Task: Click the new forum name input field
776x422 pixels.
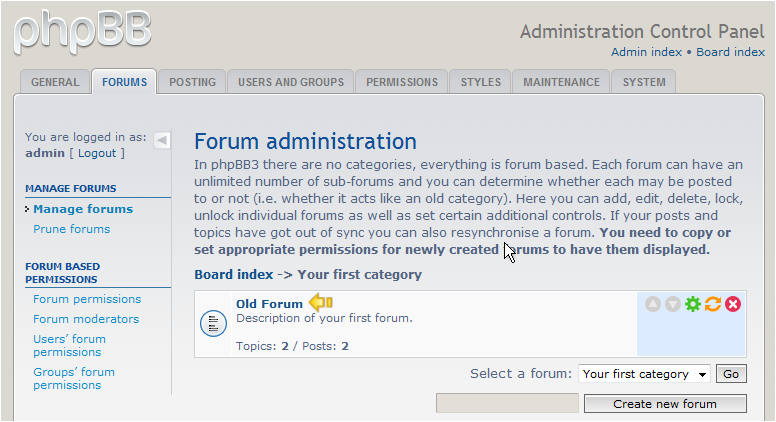Action: (507, 403)
